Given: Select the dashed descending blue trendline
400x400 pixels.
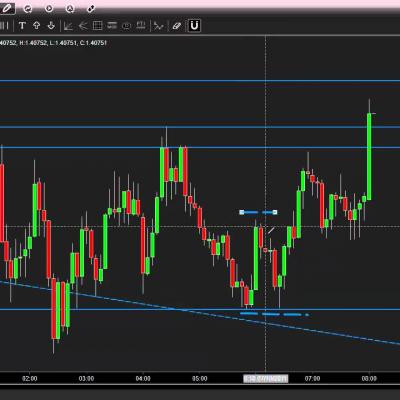Looking at the screenshot, I should click(200, 312).
